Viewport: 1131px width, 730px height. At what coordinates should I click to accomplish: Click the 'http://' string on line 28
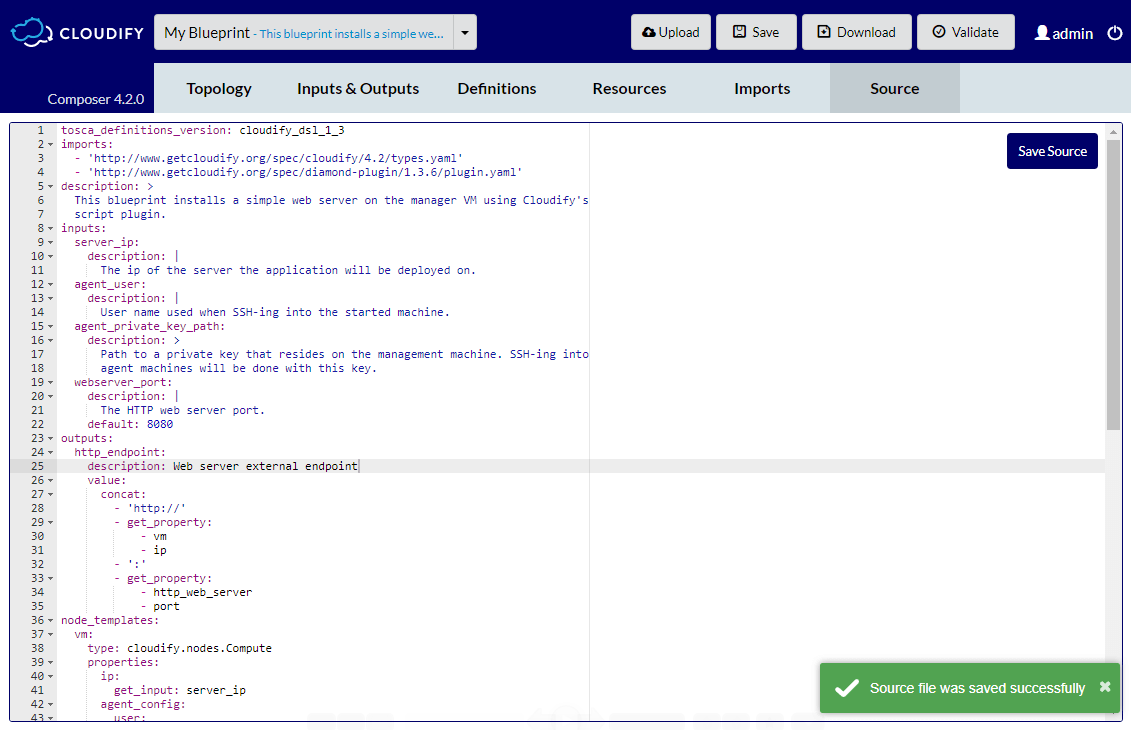[156, 509]
